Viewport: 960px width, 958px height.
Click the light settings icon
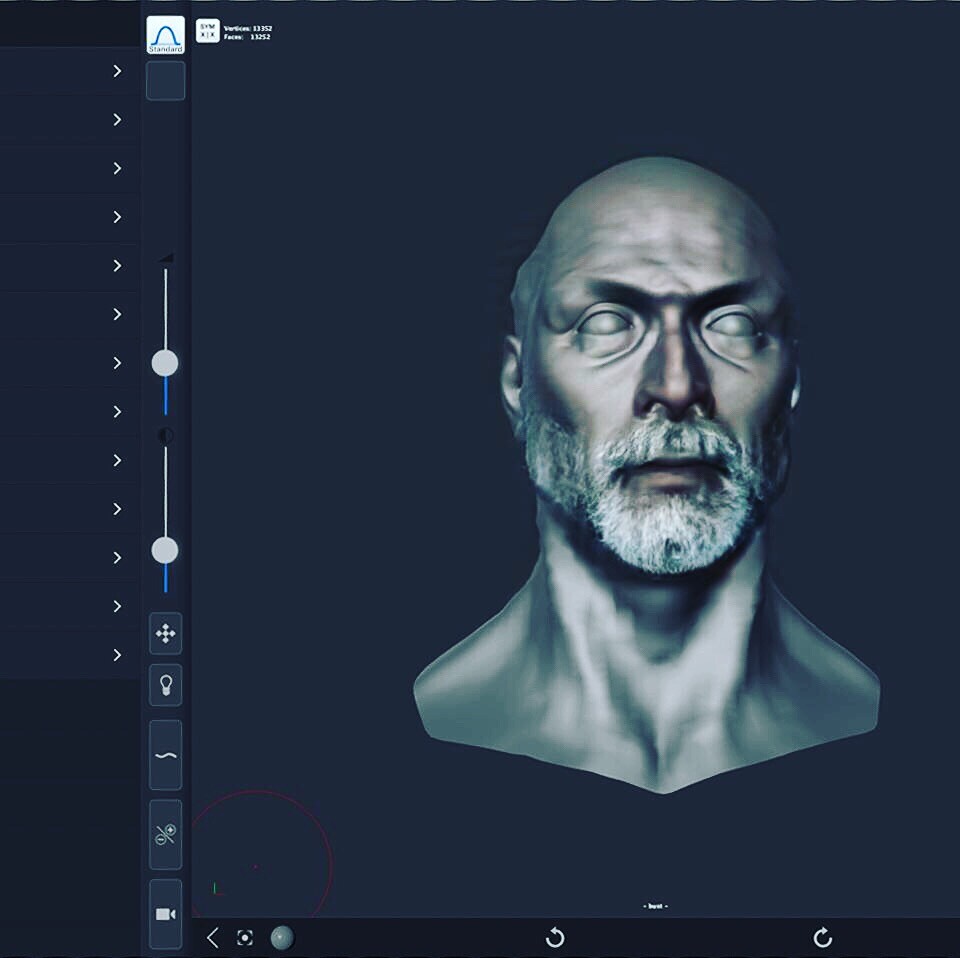pos(165,684)
